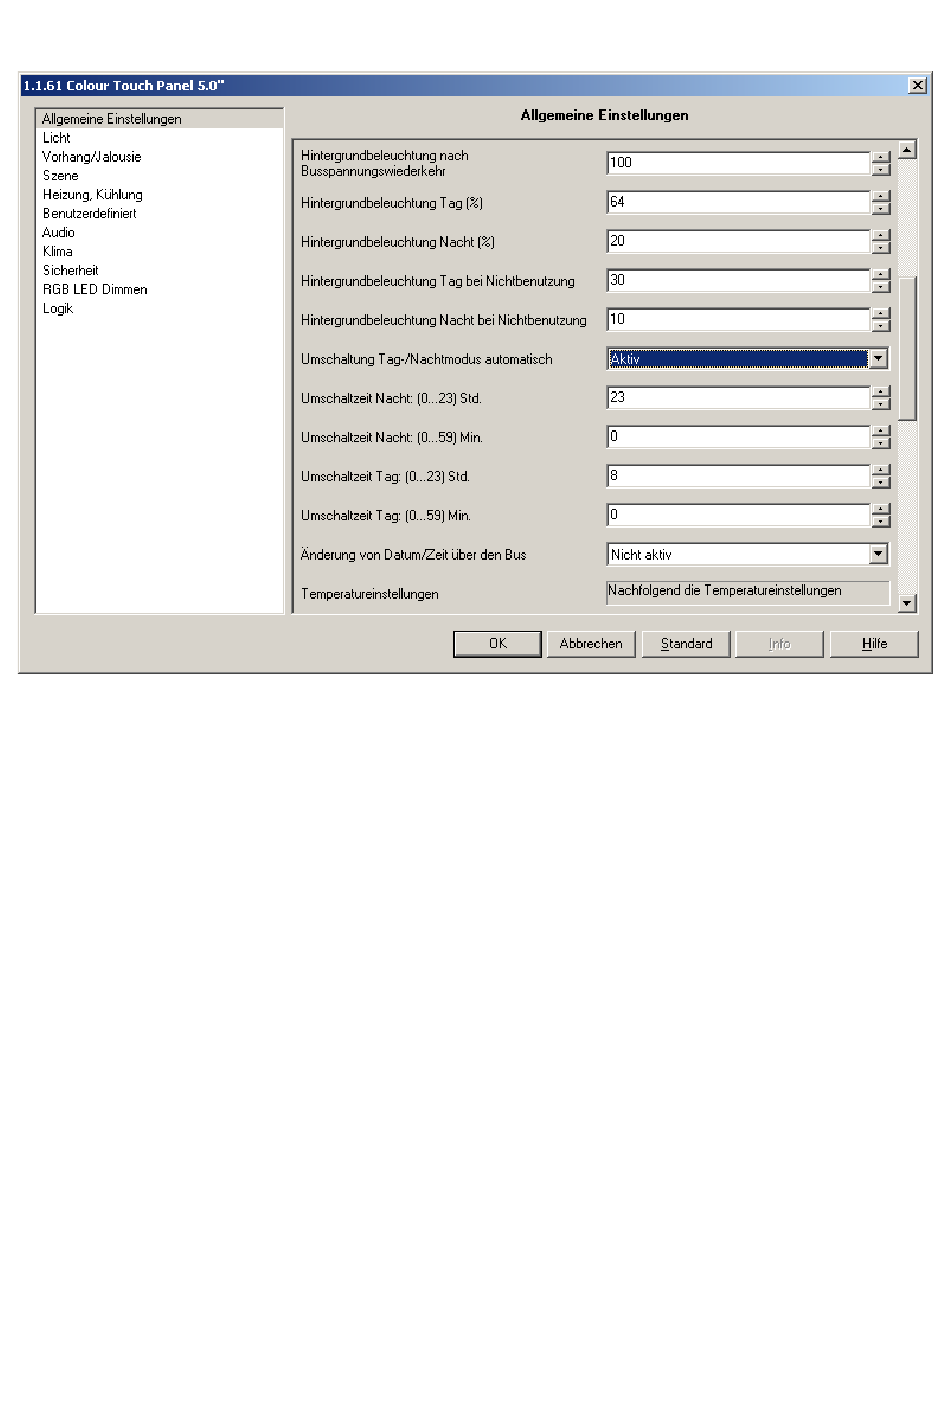
Task: Click the Nacht bei Nichtbenutzung value field
Action: [738, 319]
